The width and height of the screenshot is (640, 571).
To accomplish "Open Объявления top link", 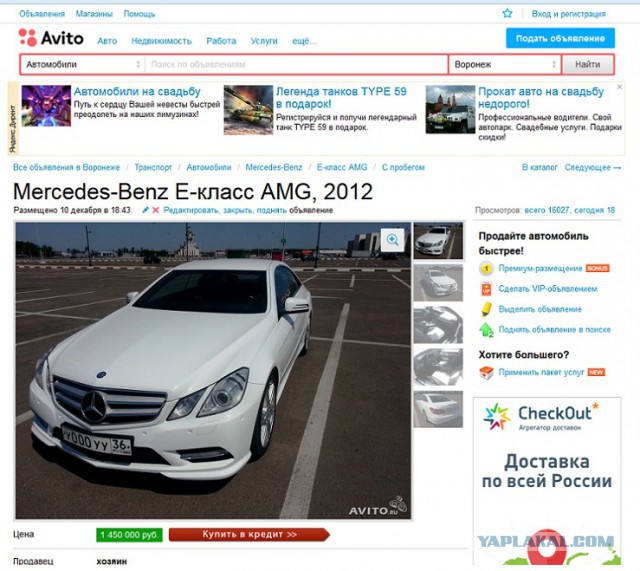I will click(42, 14).
